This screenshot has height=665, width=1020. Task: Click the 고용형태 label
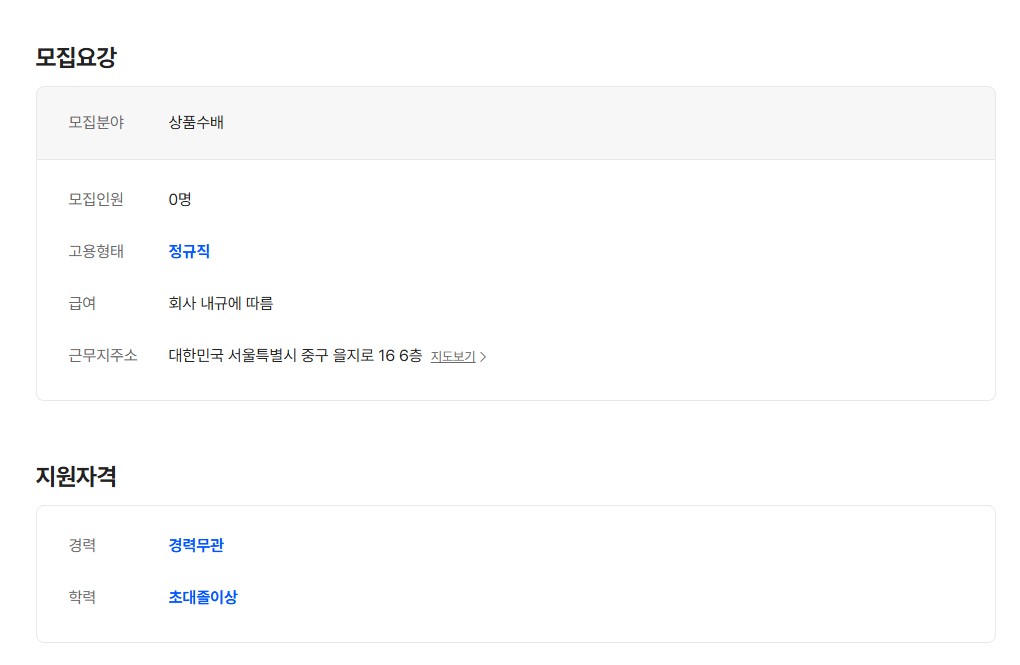coord(96,251)
